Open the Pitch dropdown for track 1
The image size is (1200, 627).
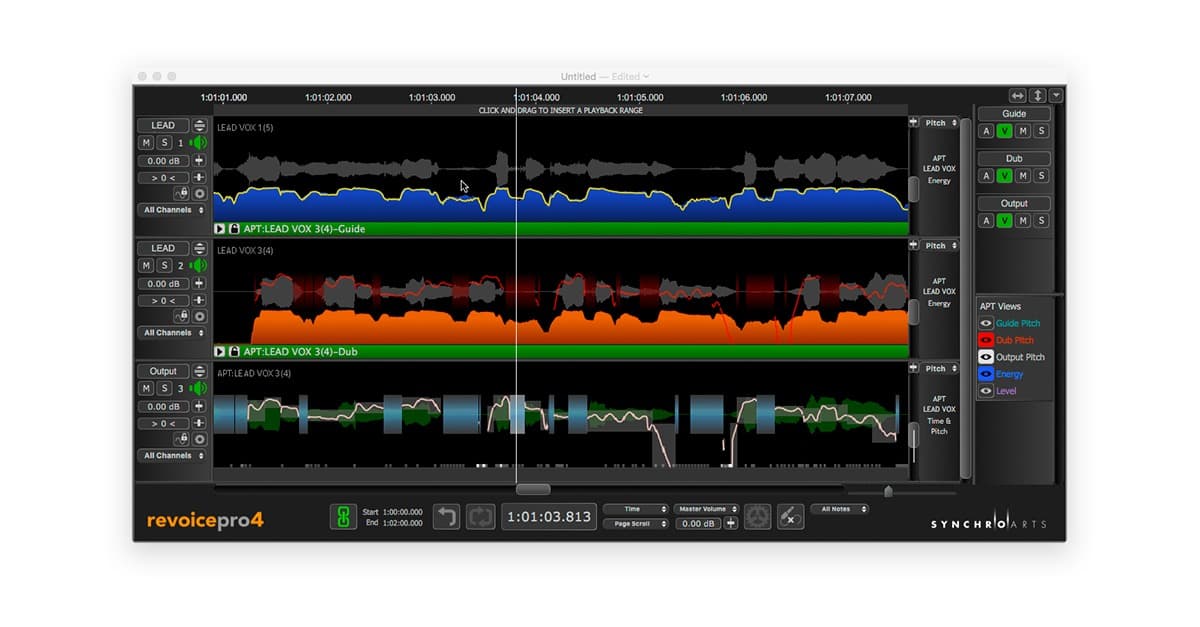pyautogui.click(x=940, y=123)
